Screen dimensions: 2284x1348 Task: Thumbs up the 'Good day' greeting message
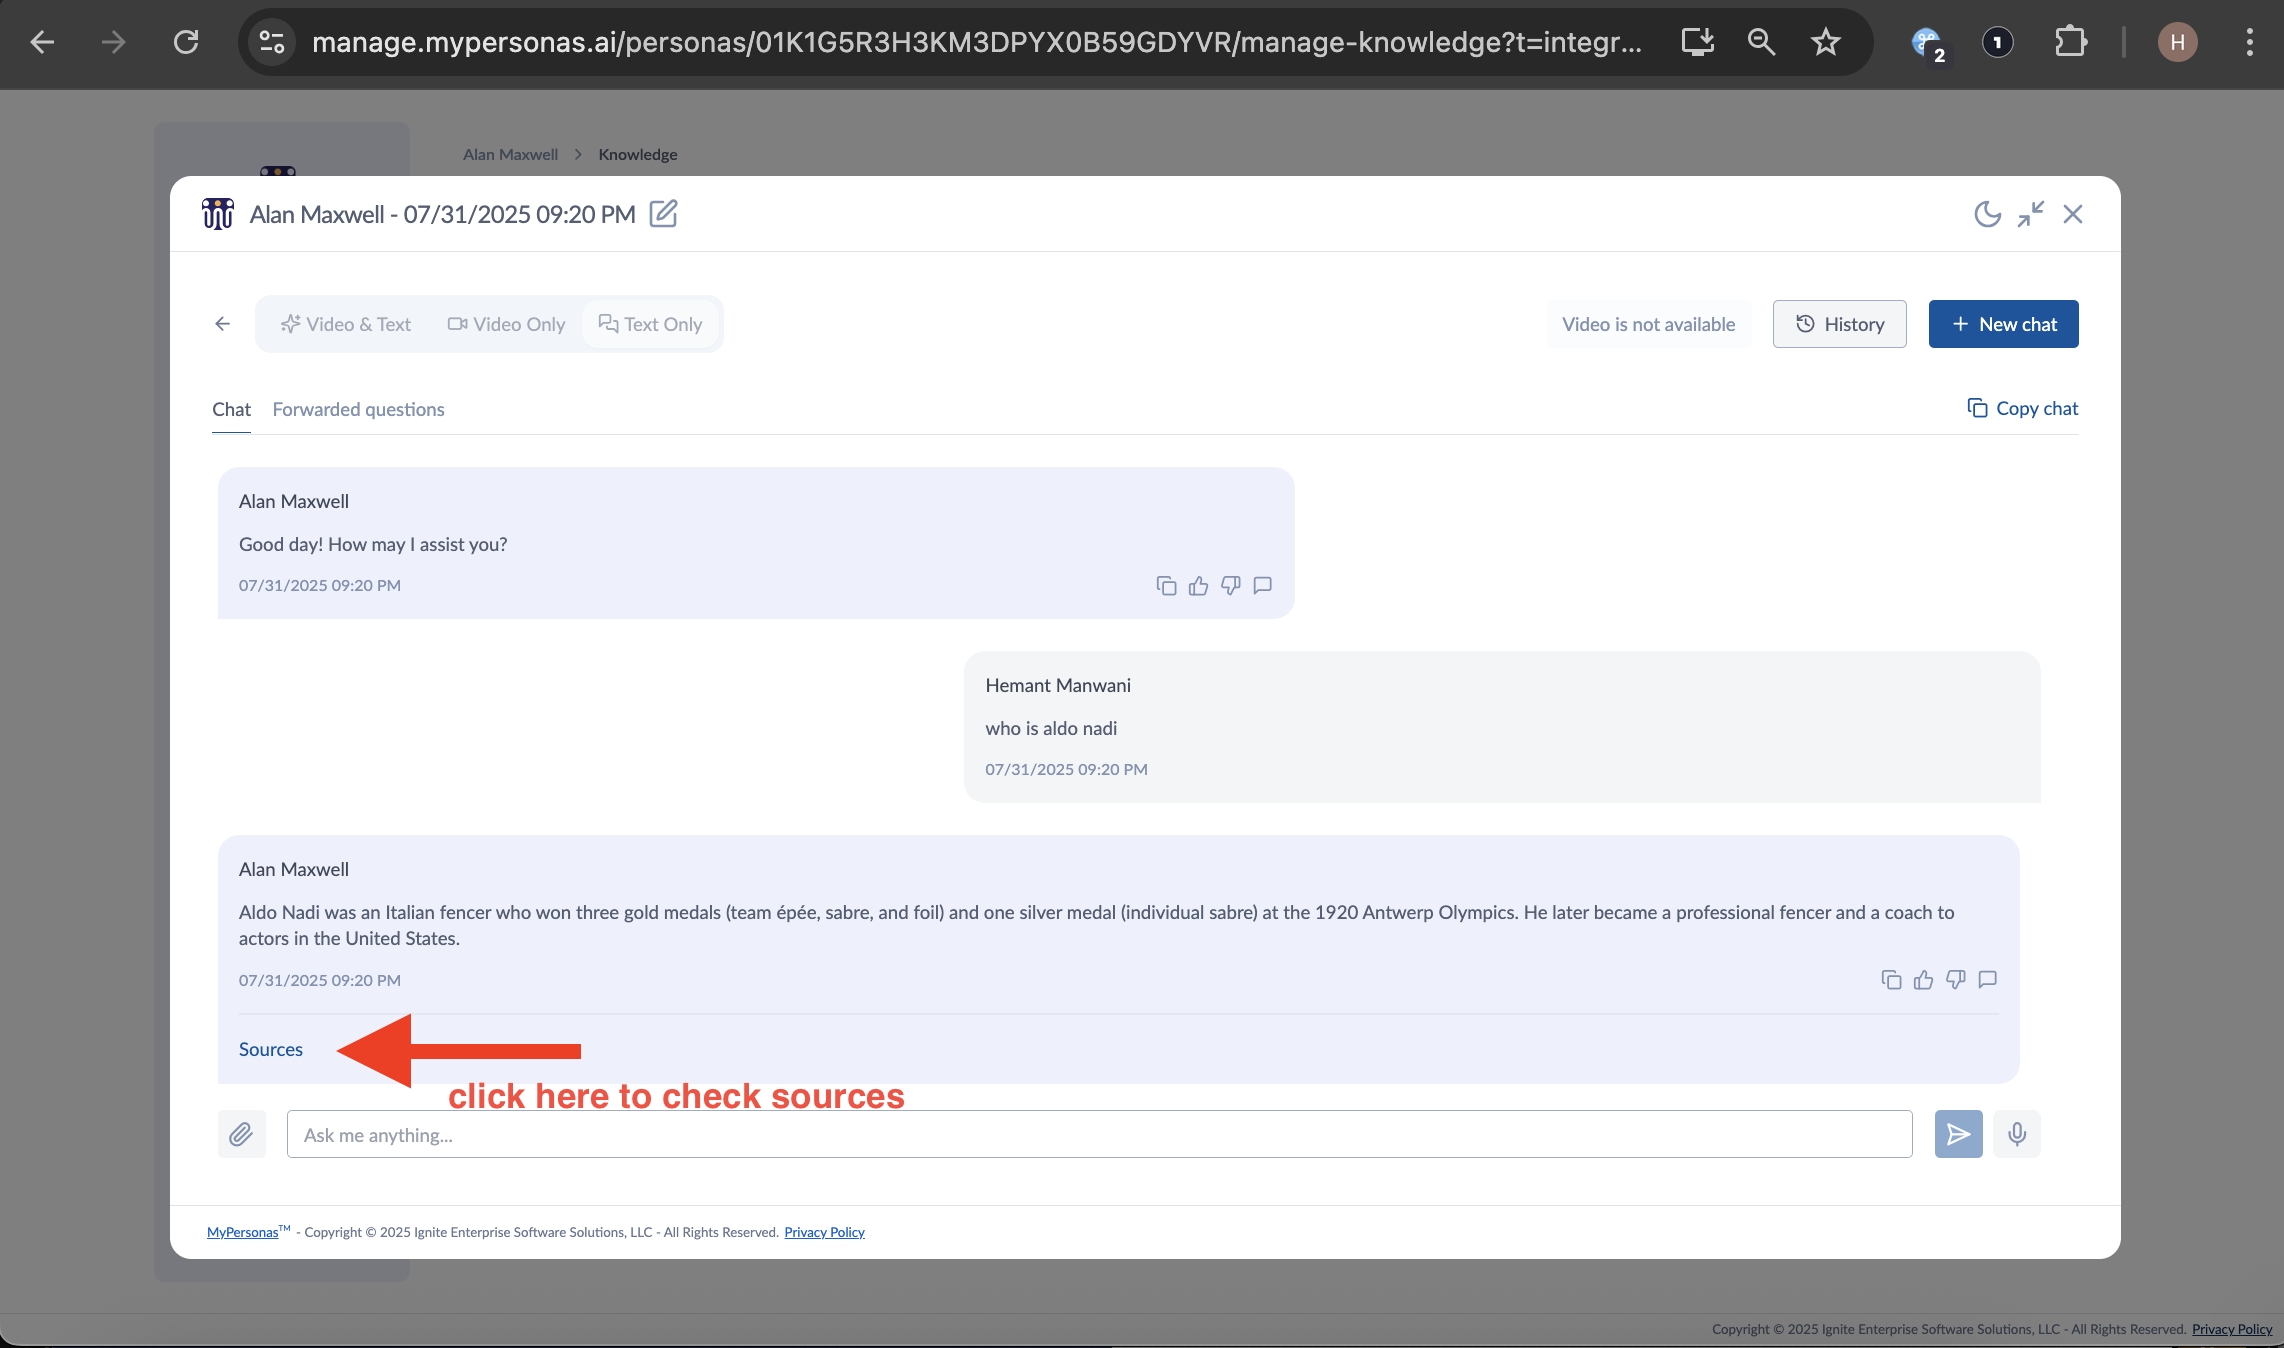pyautogui.click(x=1198, y=585)
